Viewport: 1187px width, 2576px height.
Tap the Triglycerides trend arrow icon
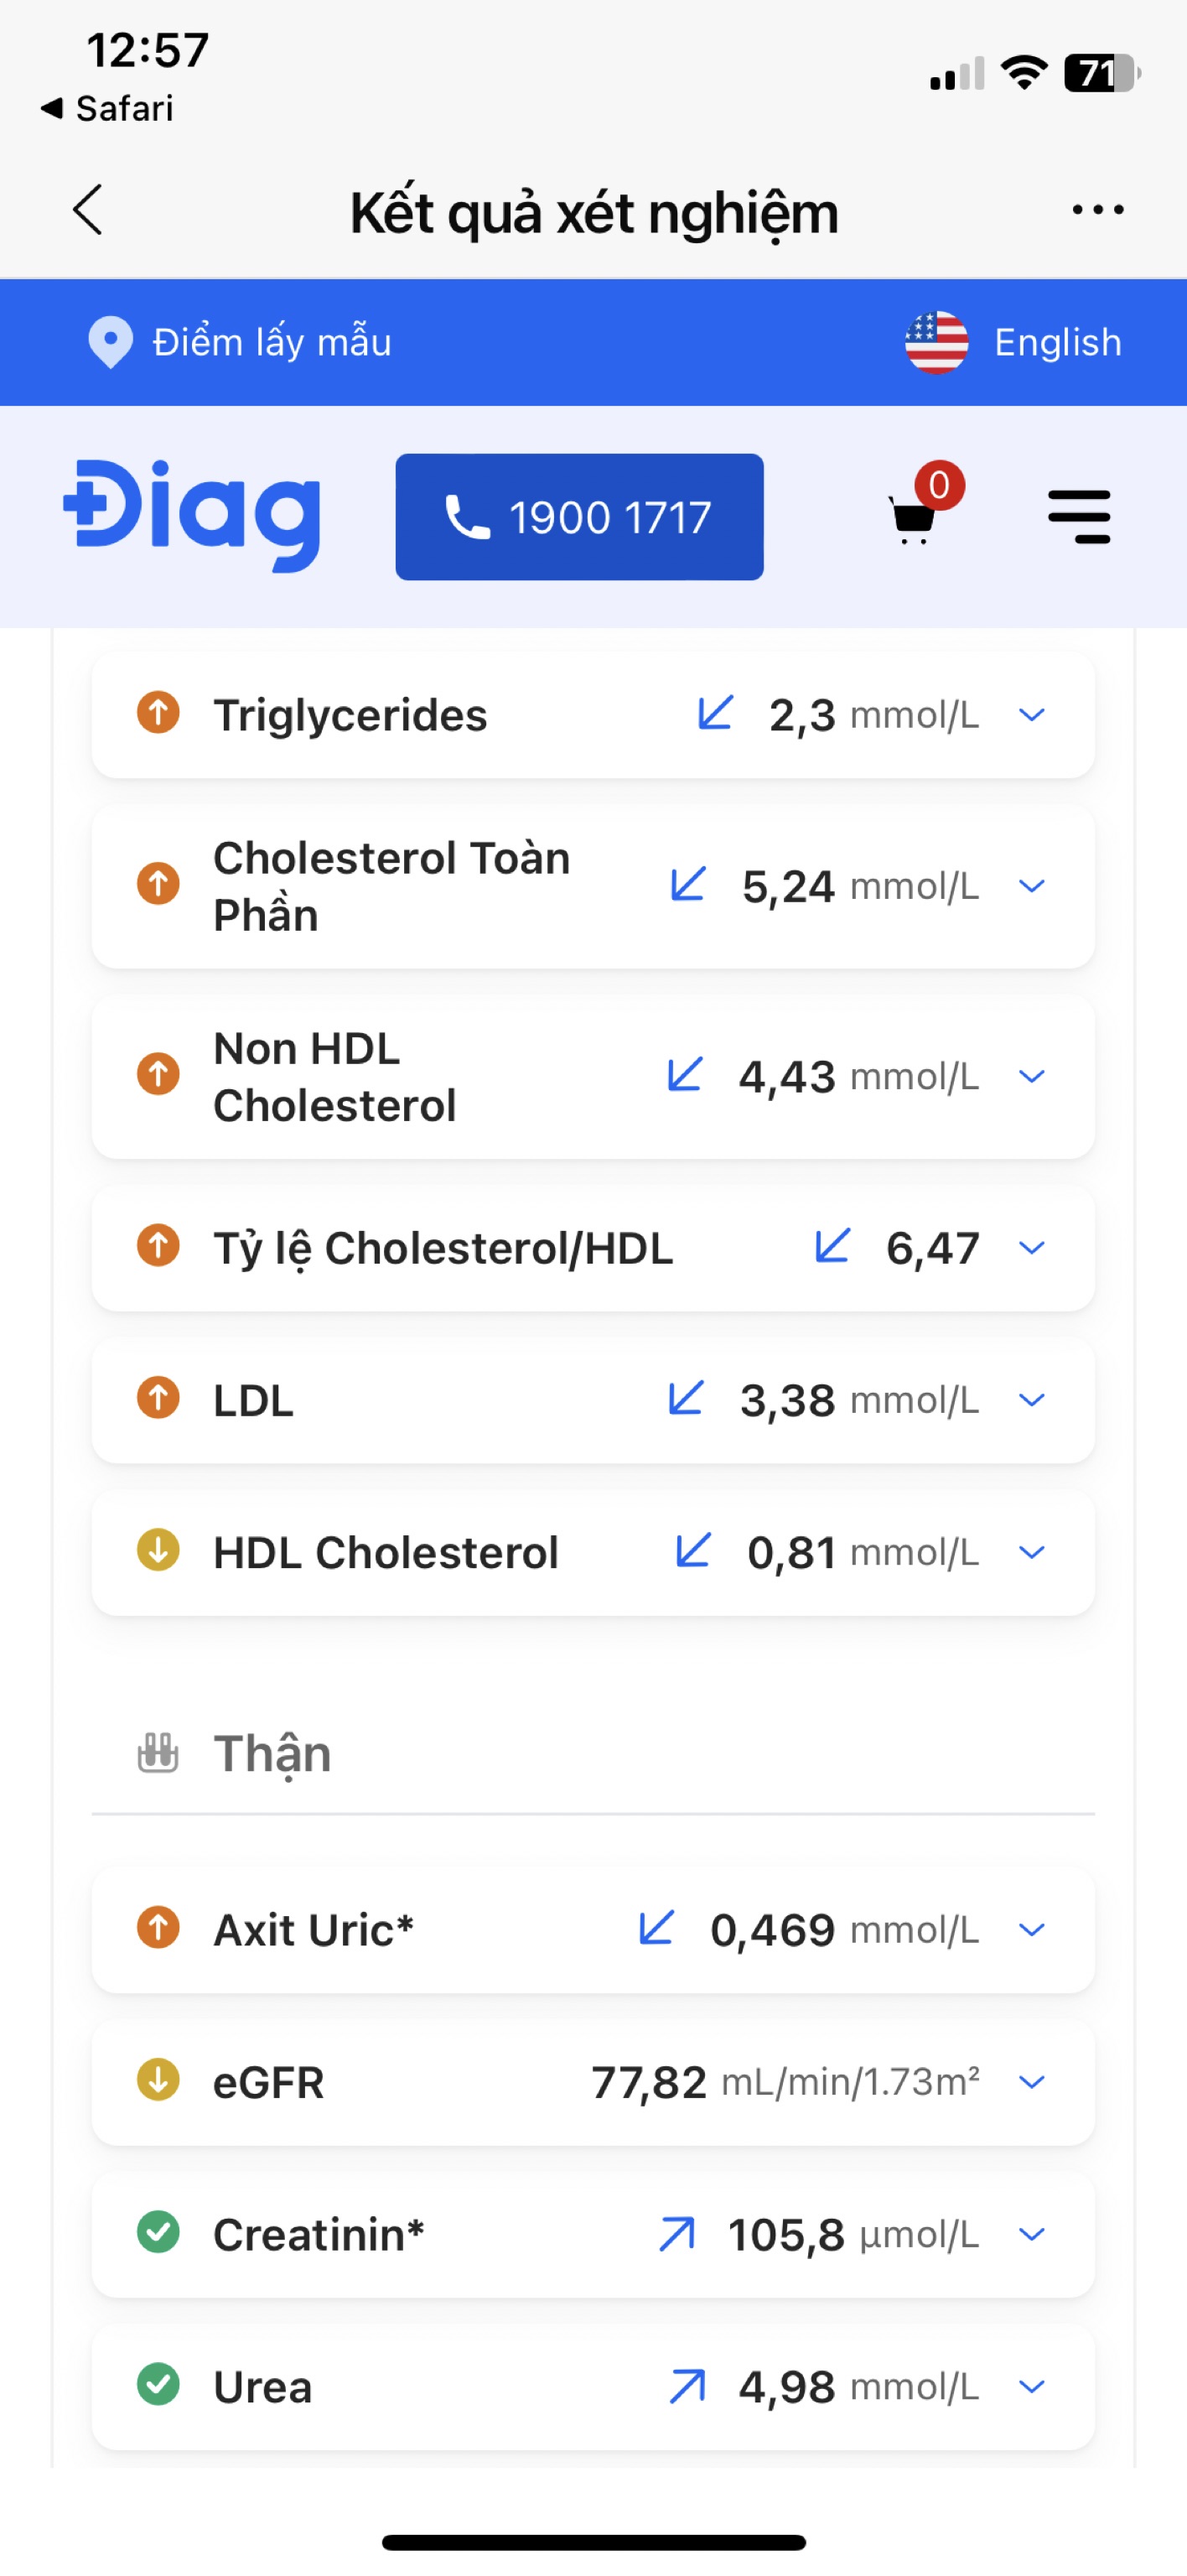[715, 714]
